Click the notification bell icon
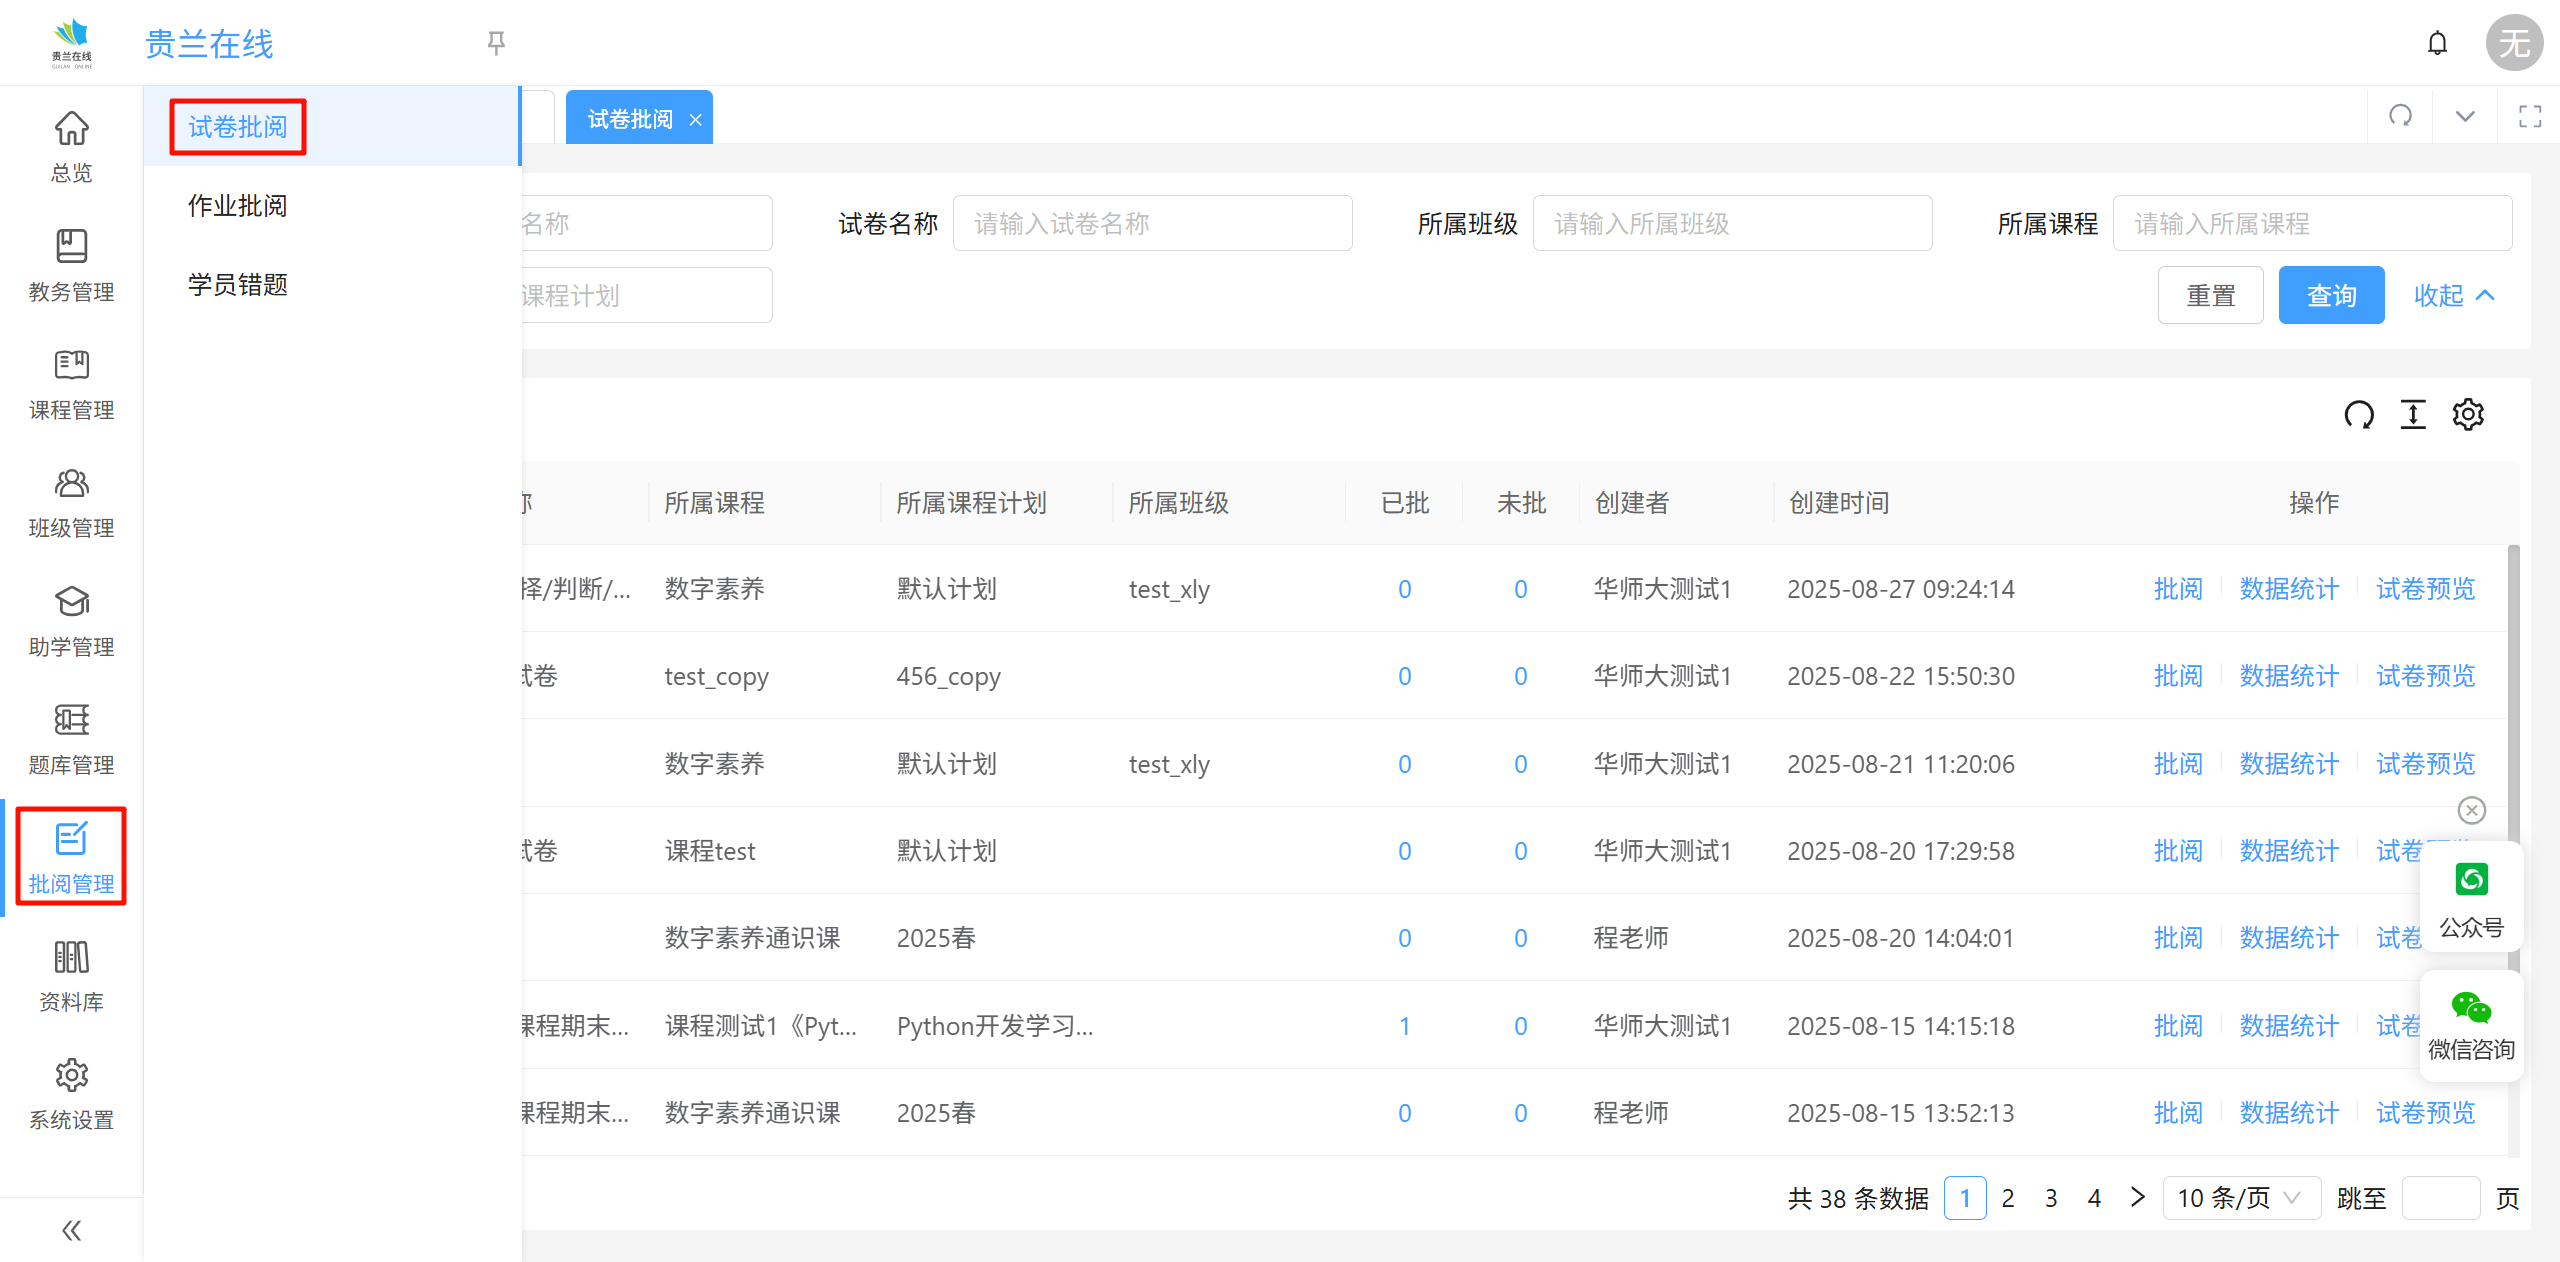 coord(2437,43)
